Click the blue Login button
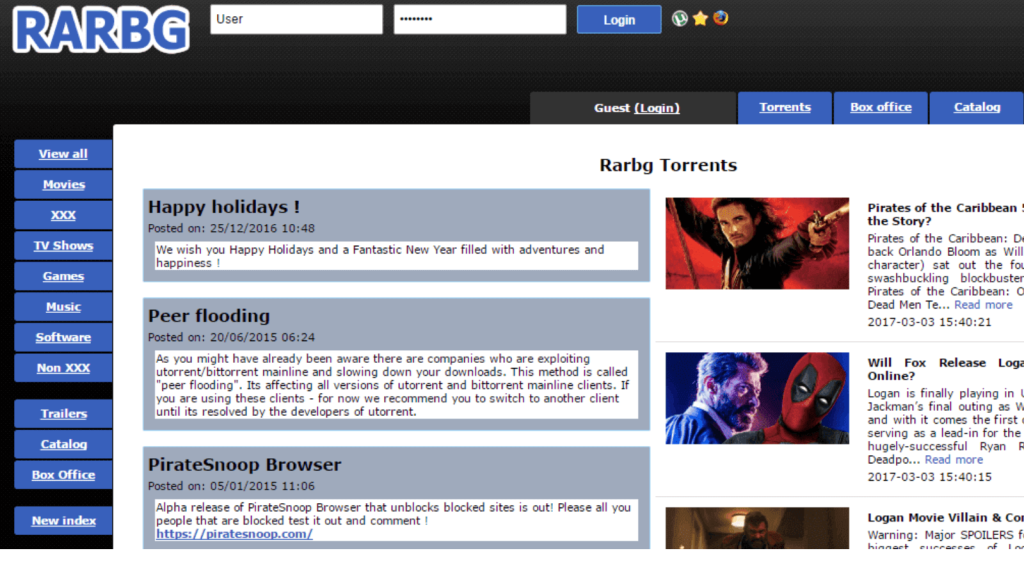This screenshot has width=1024, height=576. (618, 20)
